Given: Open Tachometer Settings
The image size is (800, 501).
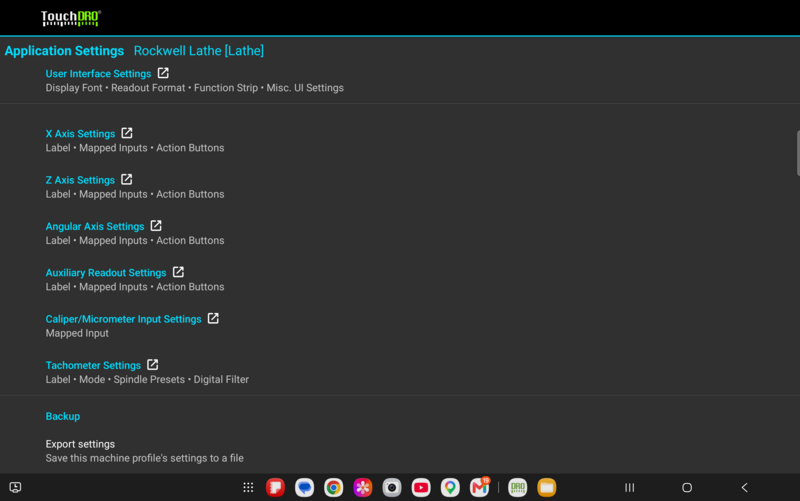Looking at the screenshot, I should click(93, 366).
